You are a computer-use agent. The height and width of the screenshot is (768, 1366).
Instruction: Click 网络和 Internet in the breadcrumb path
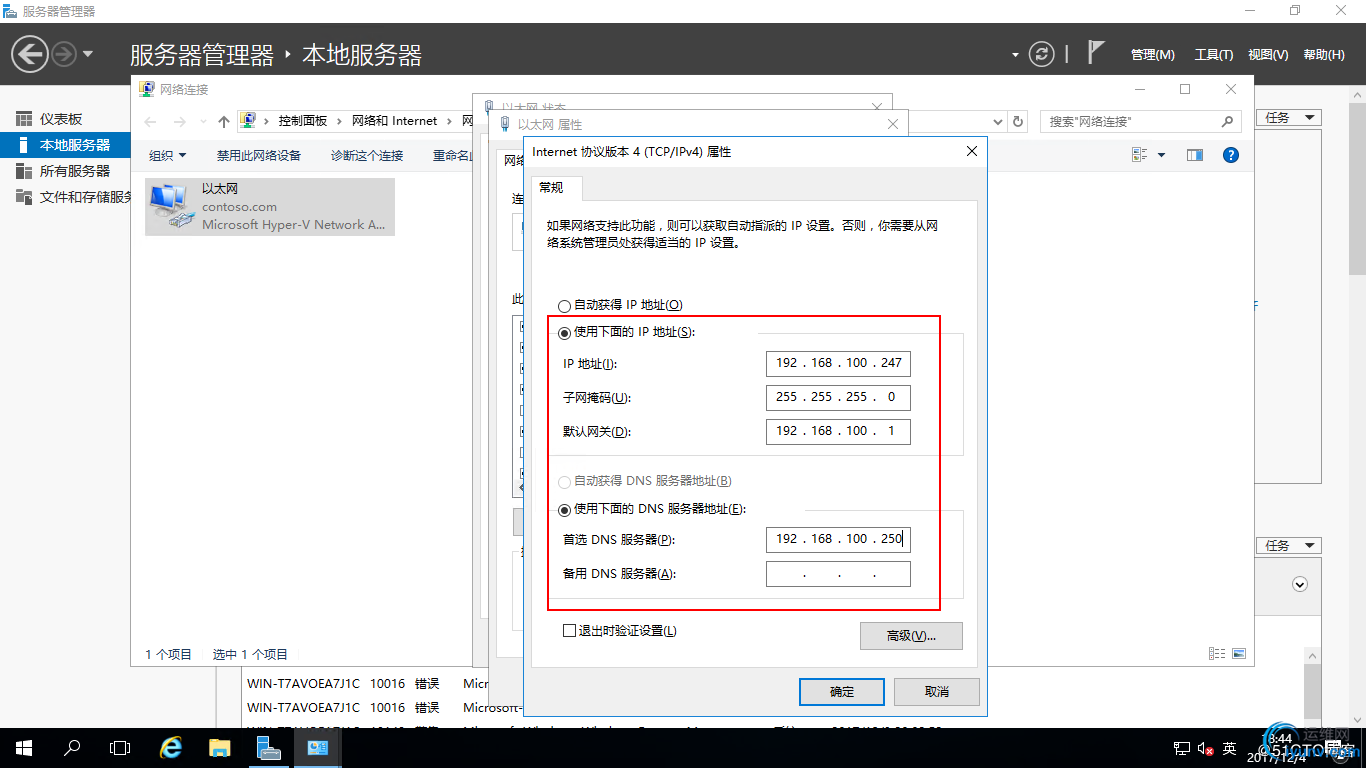point(395,121)
